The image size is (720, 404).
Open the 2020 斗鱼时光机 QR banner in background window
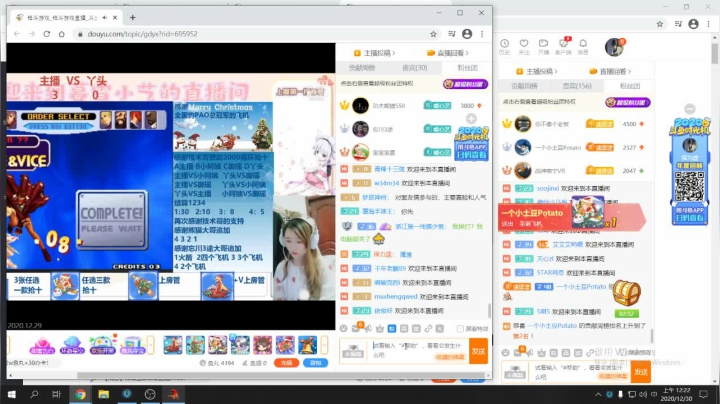(x=689, y=171)
